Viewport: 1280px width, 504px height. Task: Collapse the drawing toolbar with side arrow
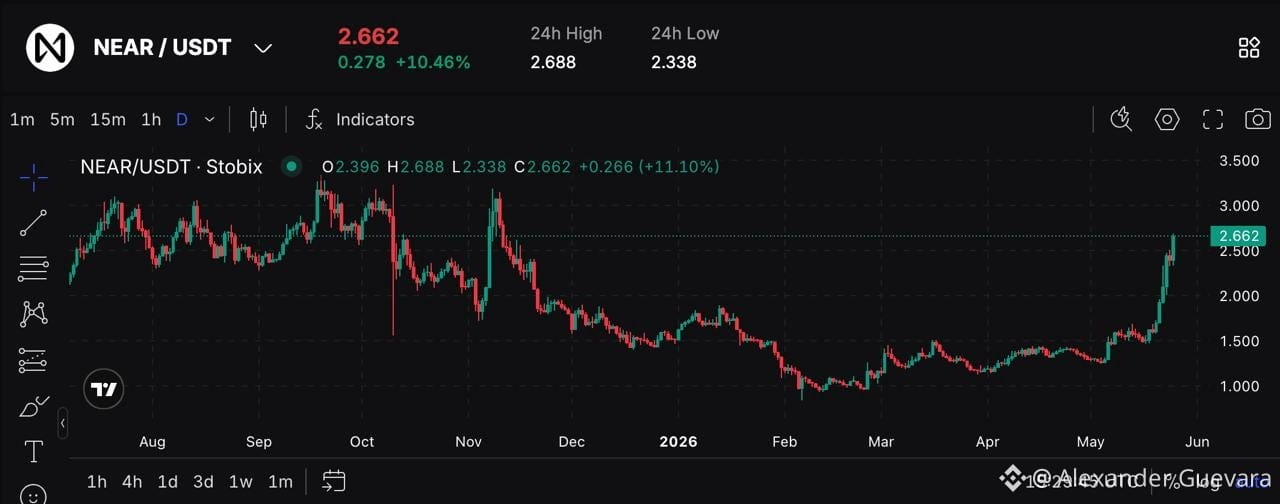click(x=63, y=424)
